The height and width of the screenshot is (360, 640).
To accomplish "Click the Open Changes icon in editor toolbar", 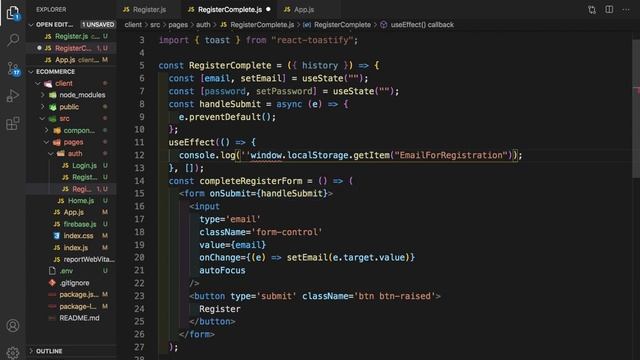I will 592,9.
